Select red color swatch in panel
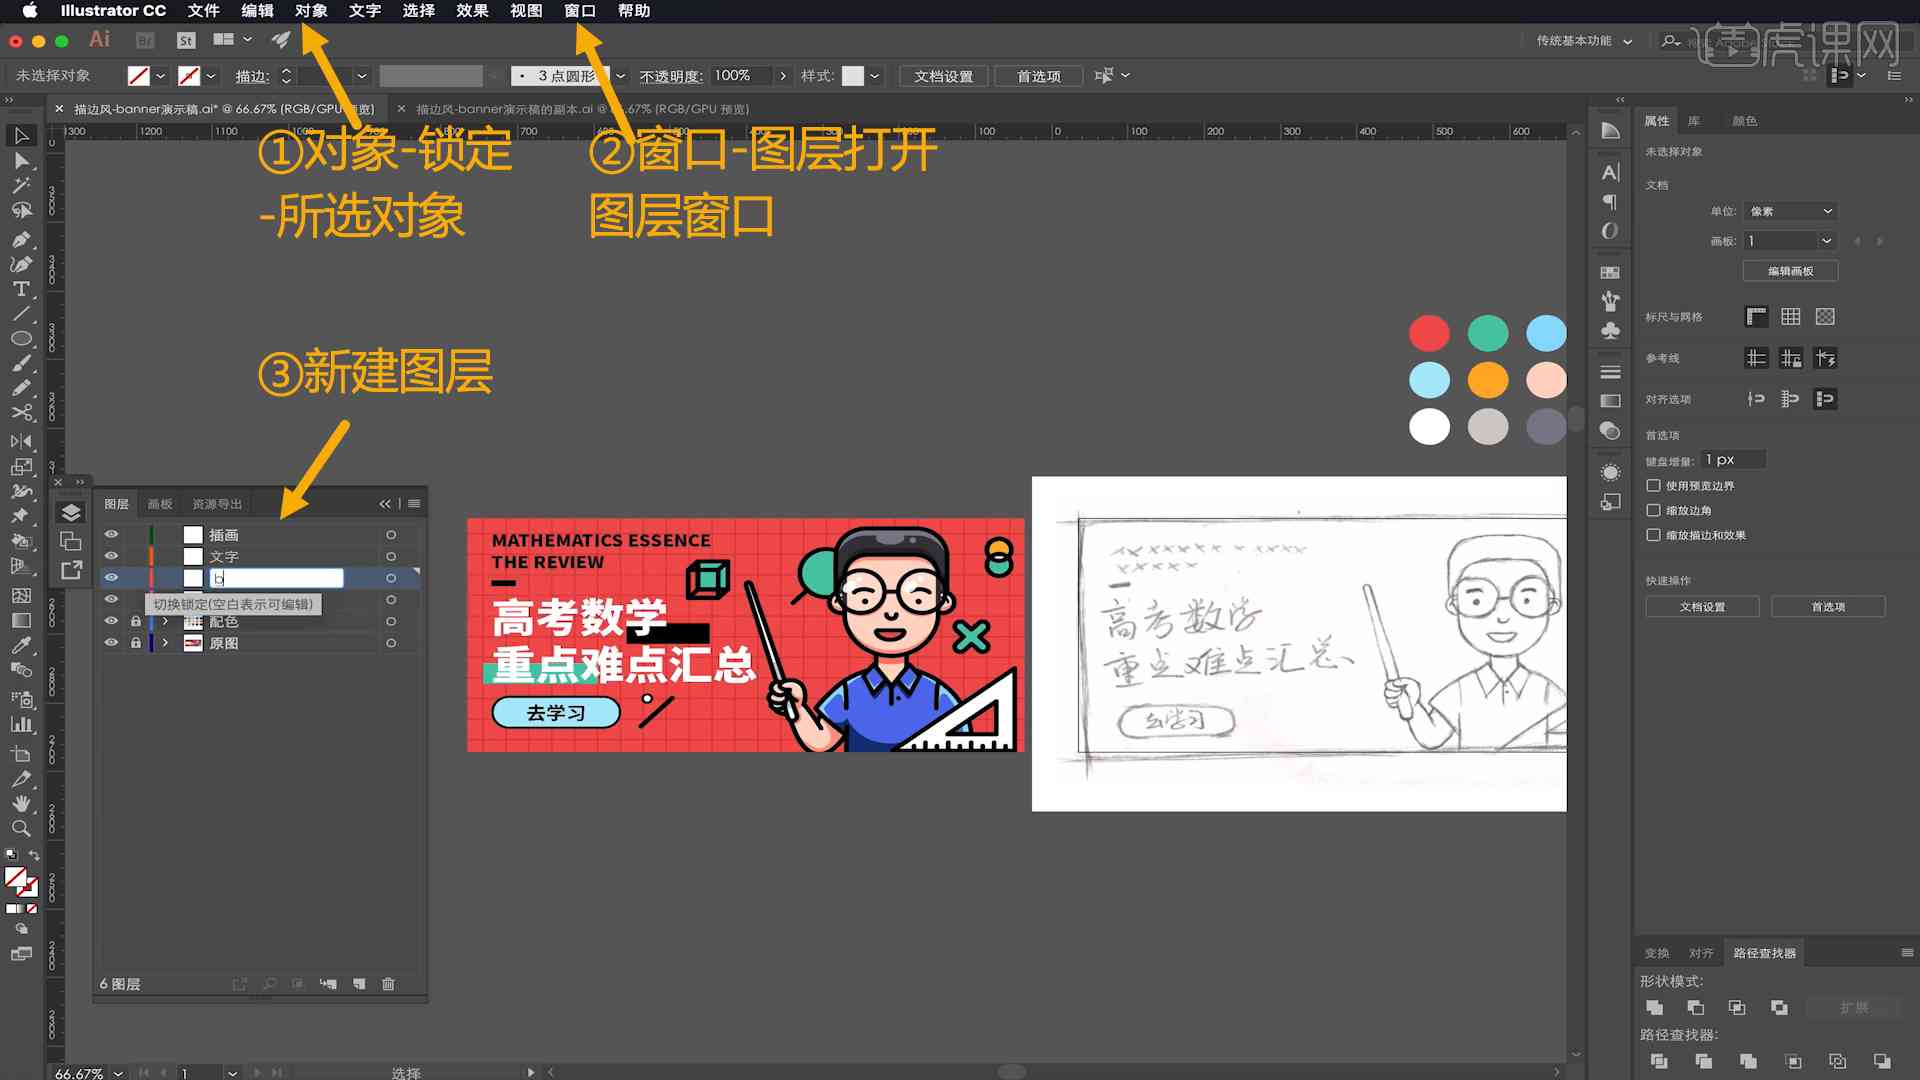 pos(1429,332)
